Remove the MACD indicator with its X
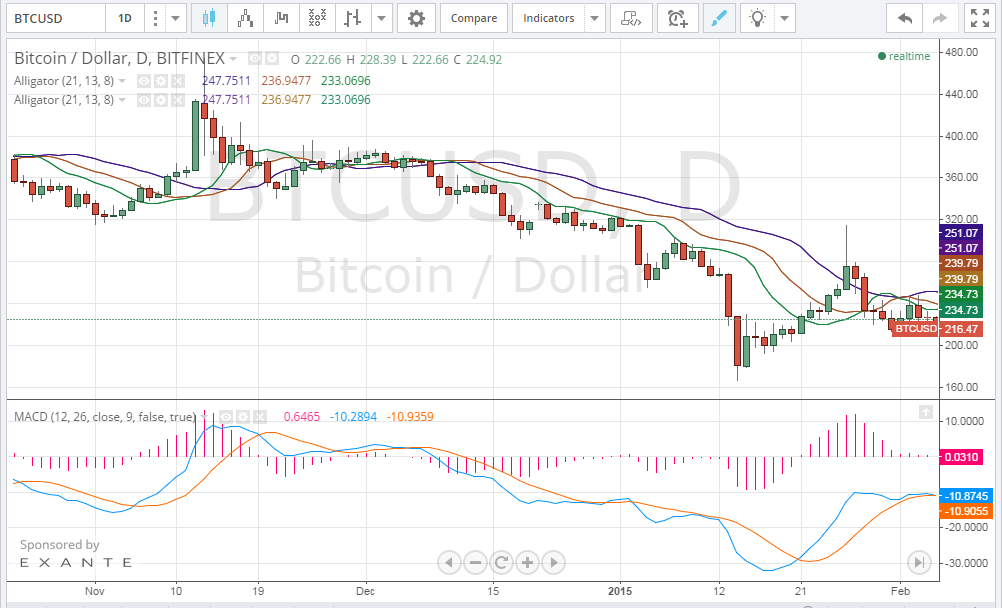 (259, 417)
